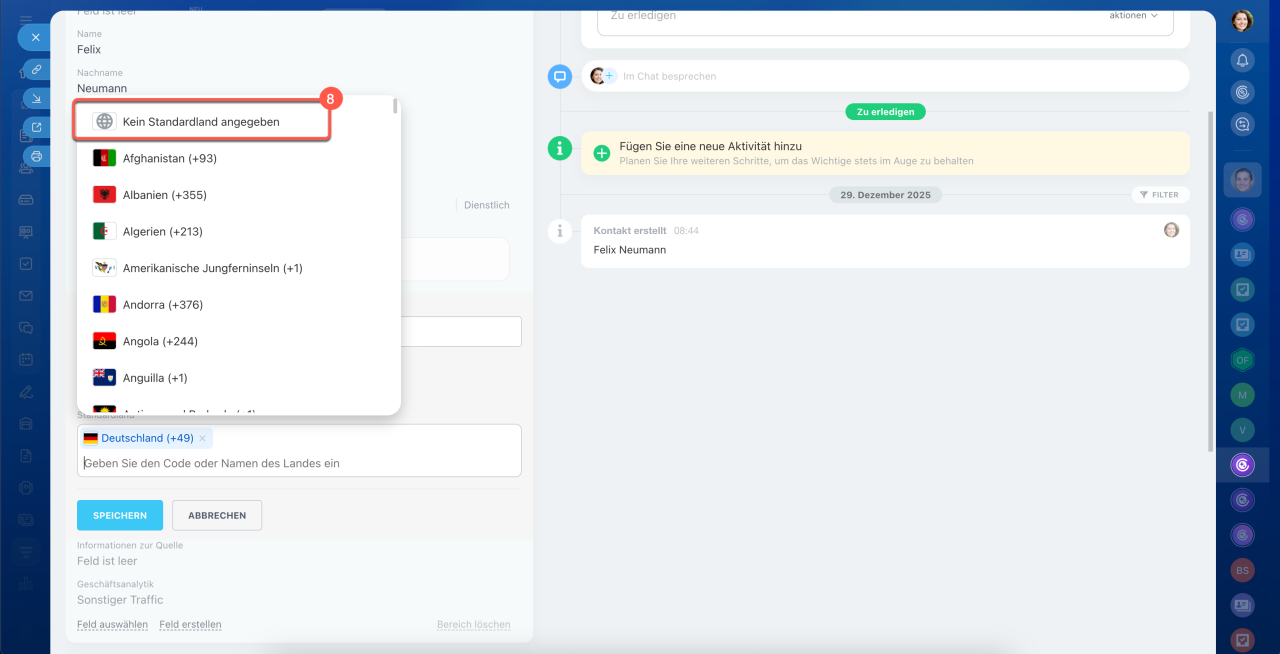Click the country dropdown list scrollbar
Image resolution: width=1280 pixels, height=654 pixels.
[x=396, y=105]
